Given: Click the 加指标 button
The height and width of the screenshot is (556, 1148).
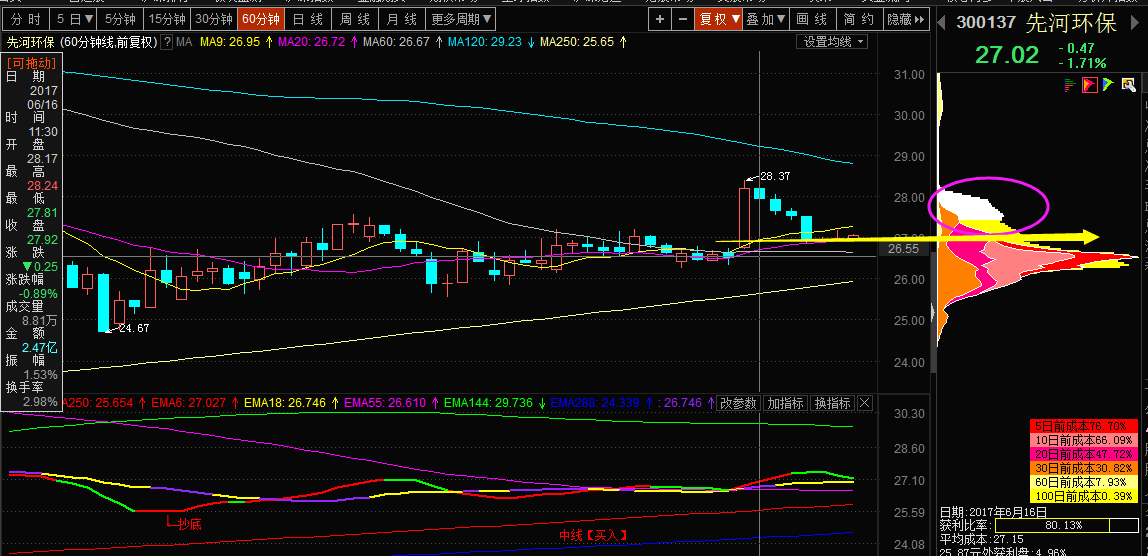Looking at the screenshot, I should (x=786, y=403).
